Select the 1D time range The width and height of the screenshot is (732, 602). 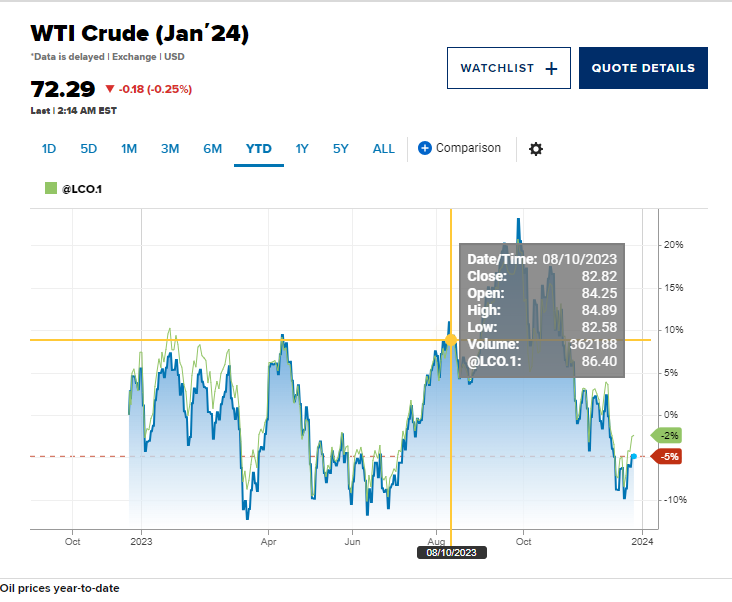tap(49, 149)
